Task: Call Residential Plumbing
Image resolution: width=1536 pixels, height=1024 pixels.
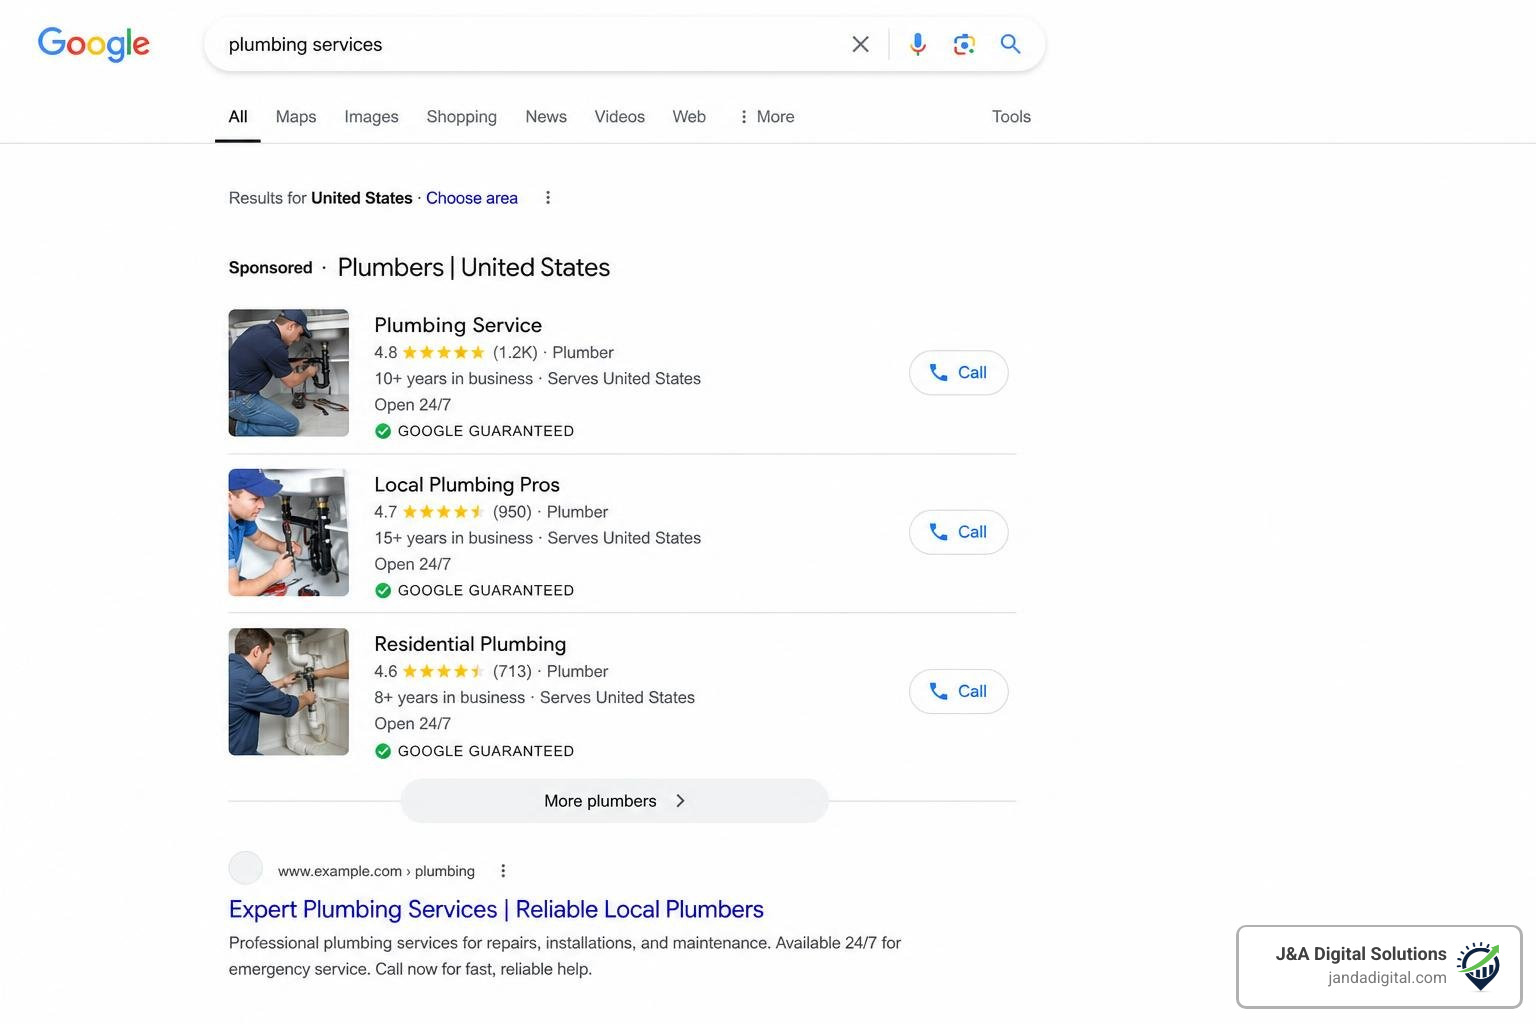Action: point(958,691)
